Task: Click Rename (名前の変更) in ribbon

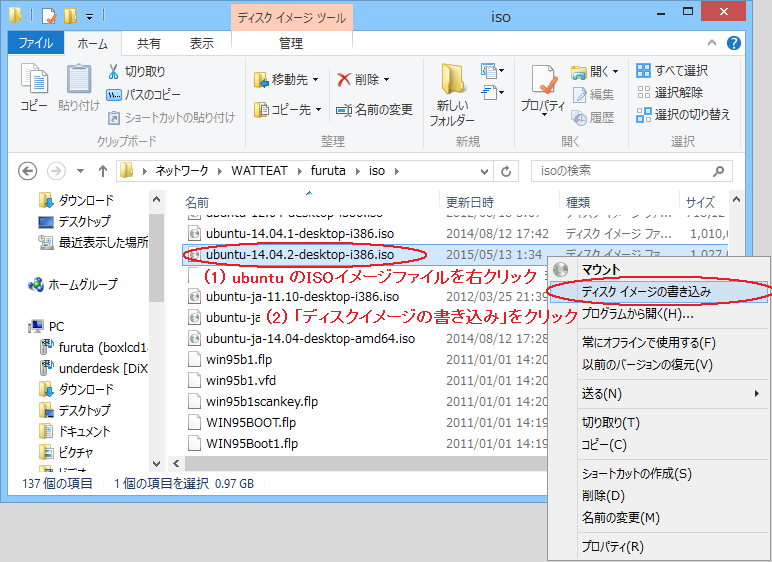Action: [x=374, y=110]
